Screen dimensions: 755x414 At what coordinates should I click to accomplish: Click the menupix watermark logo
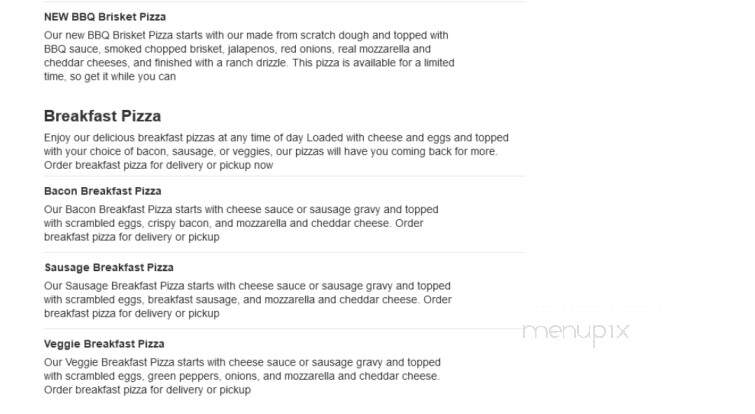click(576, 332)
